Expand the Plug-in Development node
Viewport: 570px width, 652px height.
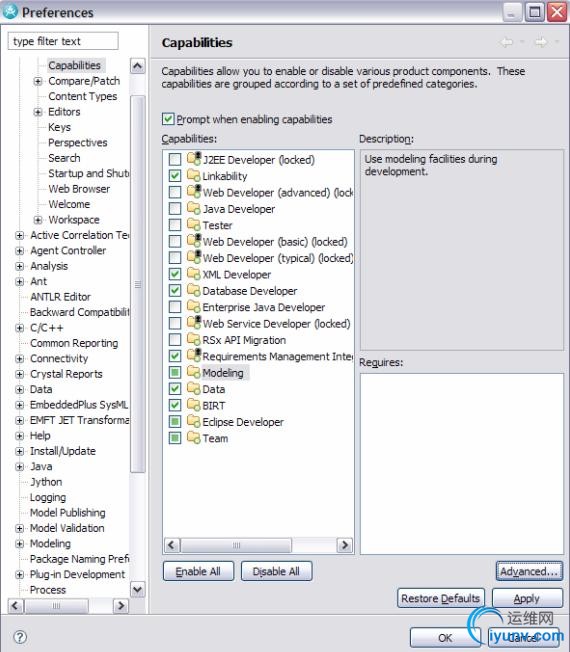20,574
